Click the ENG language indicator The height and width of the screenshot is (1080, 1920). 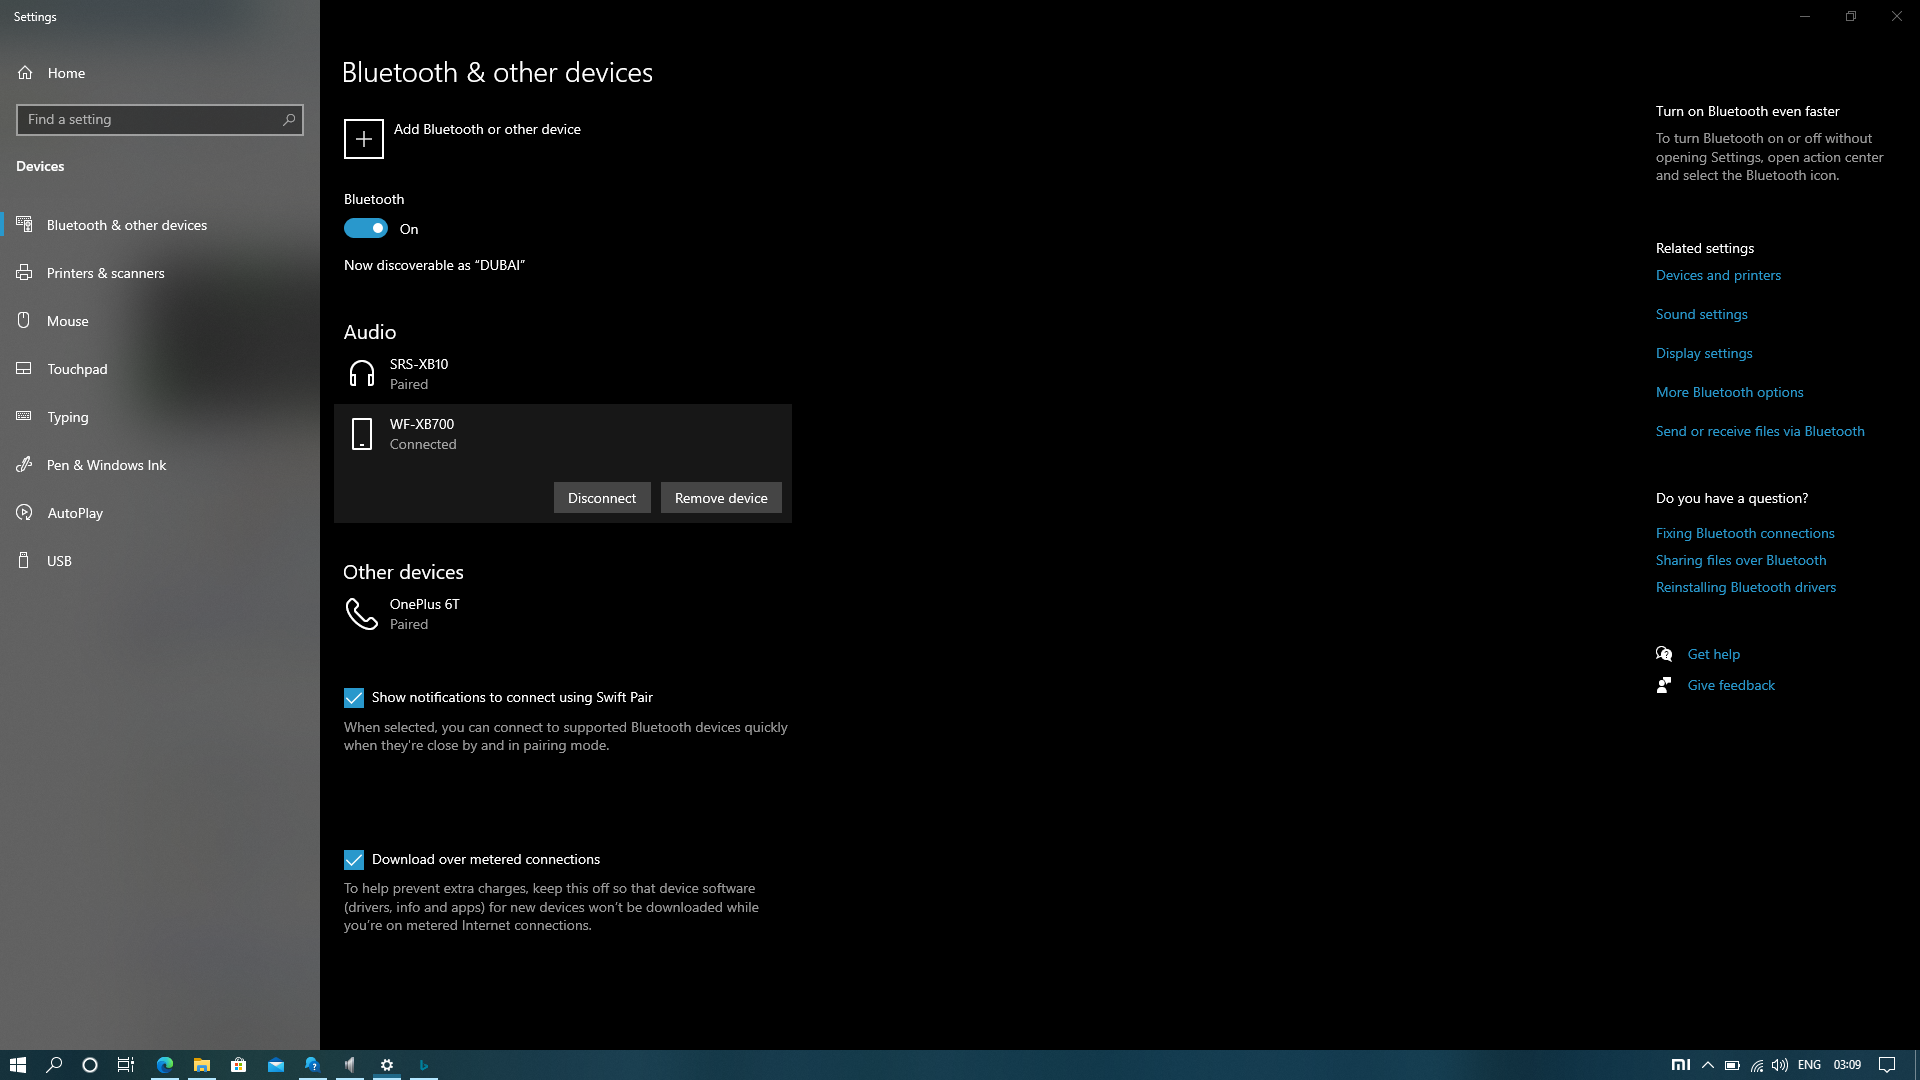(x=1809, y=1065)
